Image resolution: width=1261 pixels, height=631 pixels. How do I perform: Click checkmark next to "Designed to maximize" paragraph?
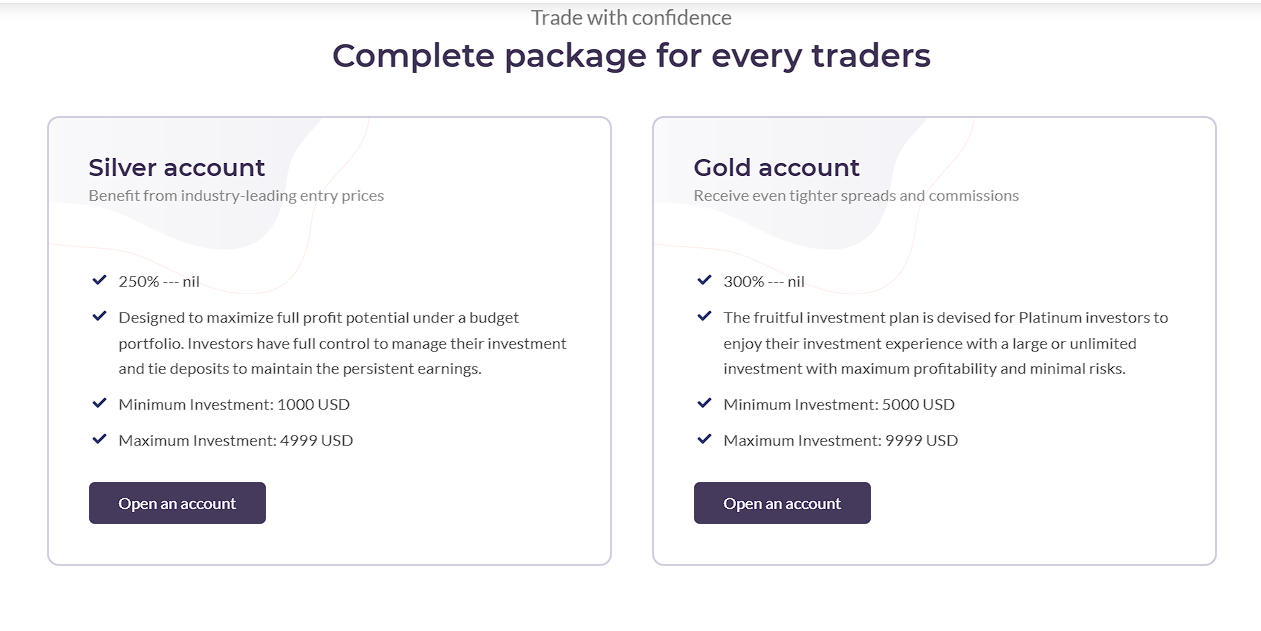pyautogui.click(x=99, y=317)
